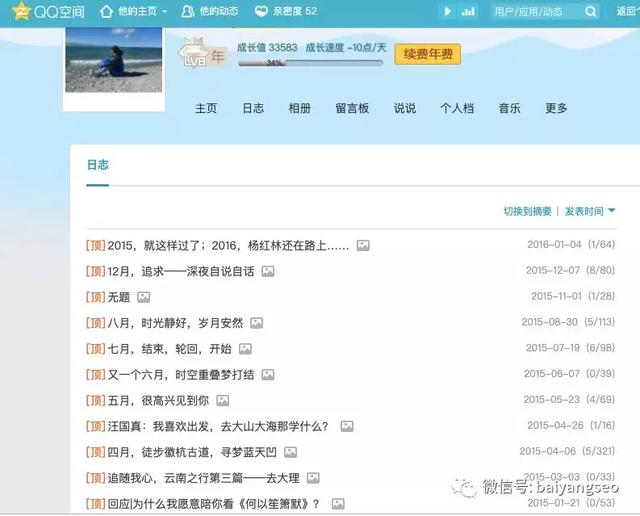Click image icon next to 八月，时光静好 post
640x516 pixels.
257,323
